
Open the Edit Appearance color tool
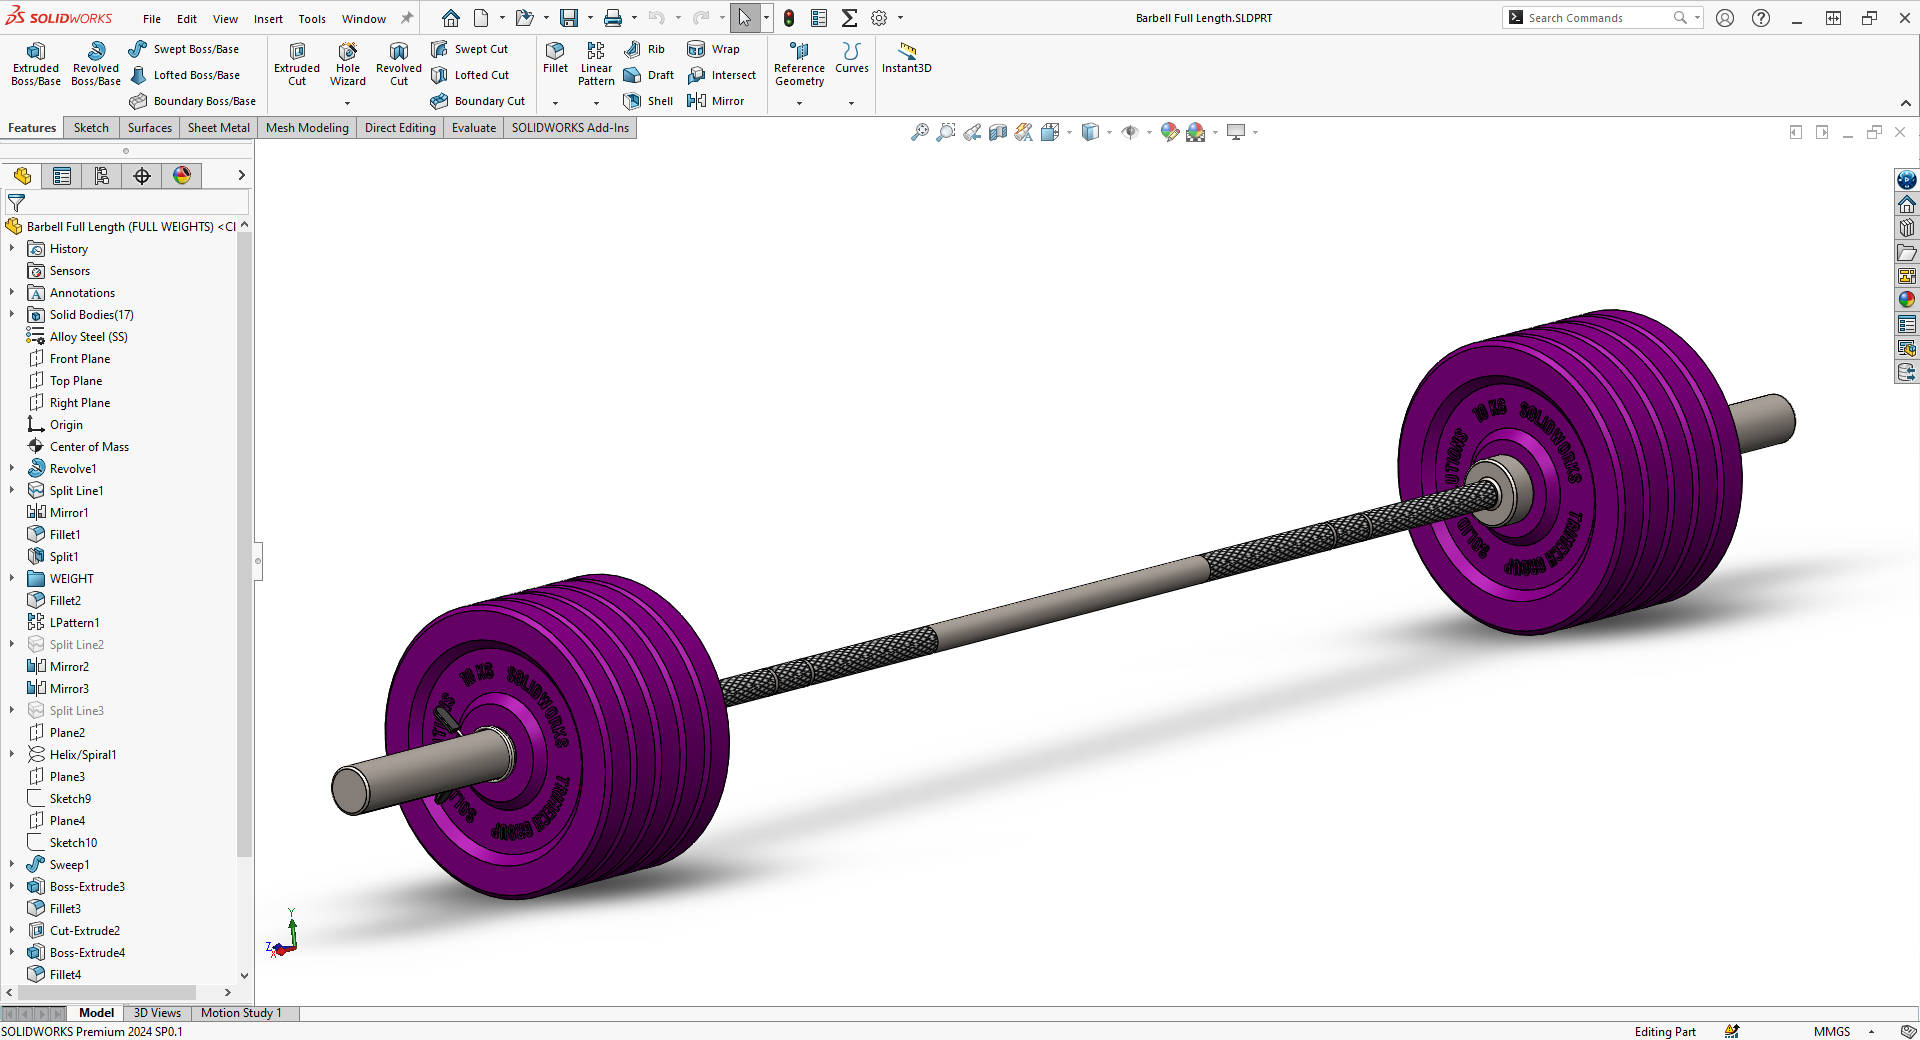(1169, 132)
